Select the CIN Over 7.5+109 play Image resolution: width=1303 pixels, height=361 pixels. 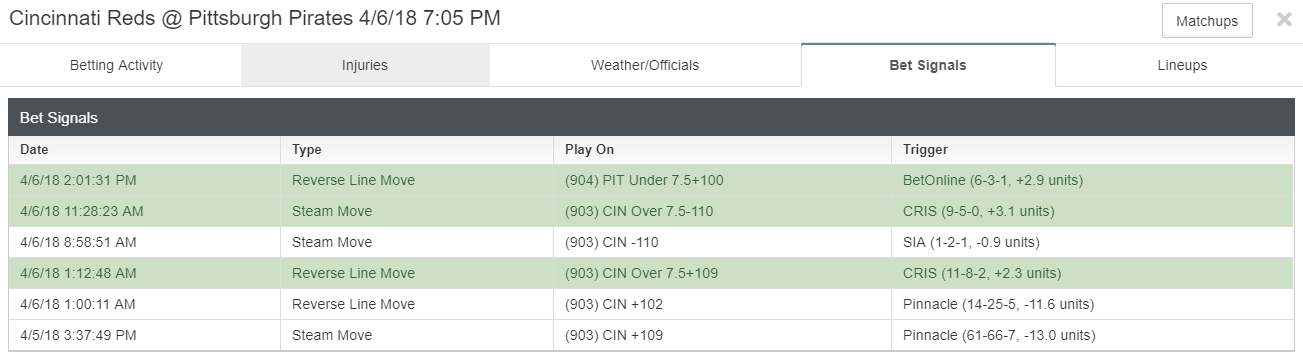(641, 274)
